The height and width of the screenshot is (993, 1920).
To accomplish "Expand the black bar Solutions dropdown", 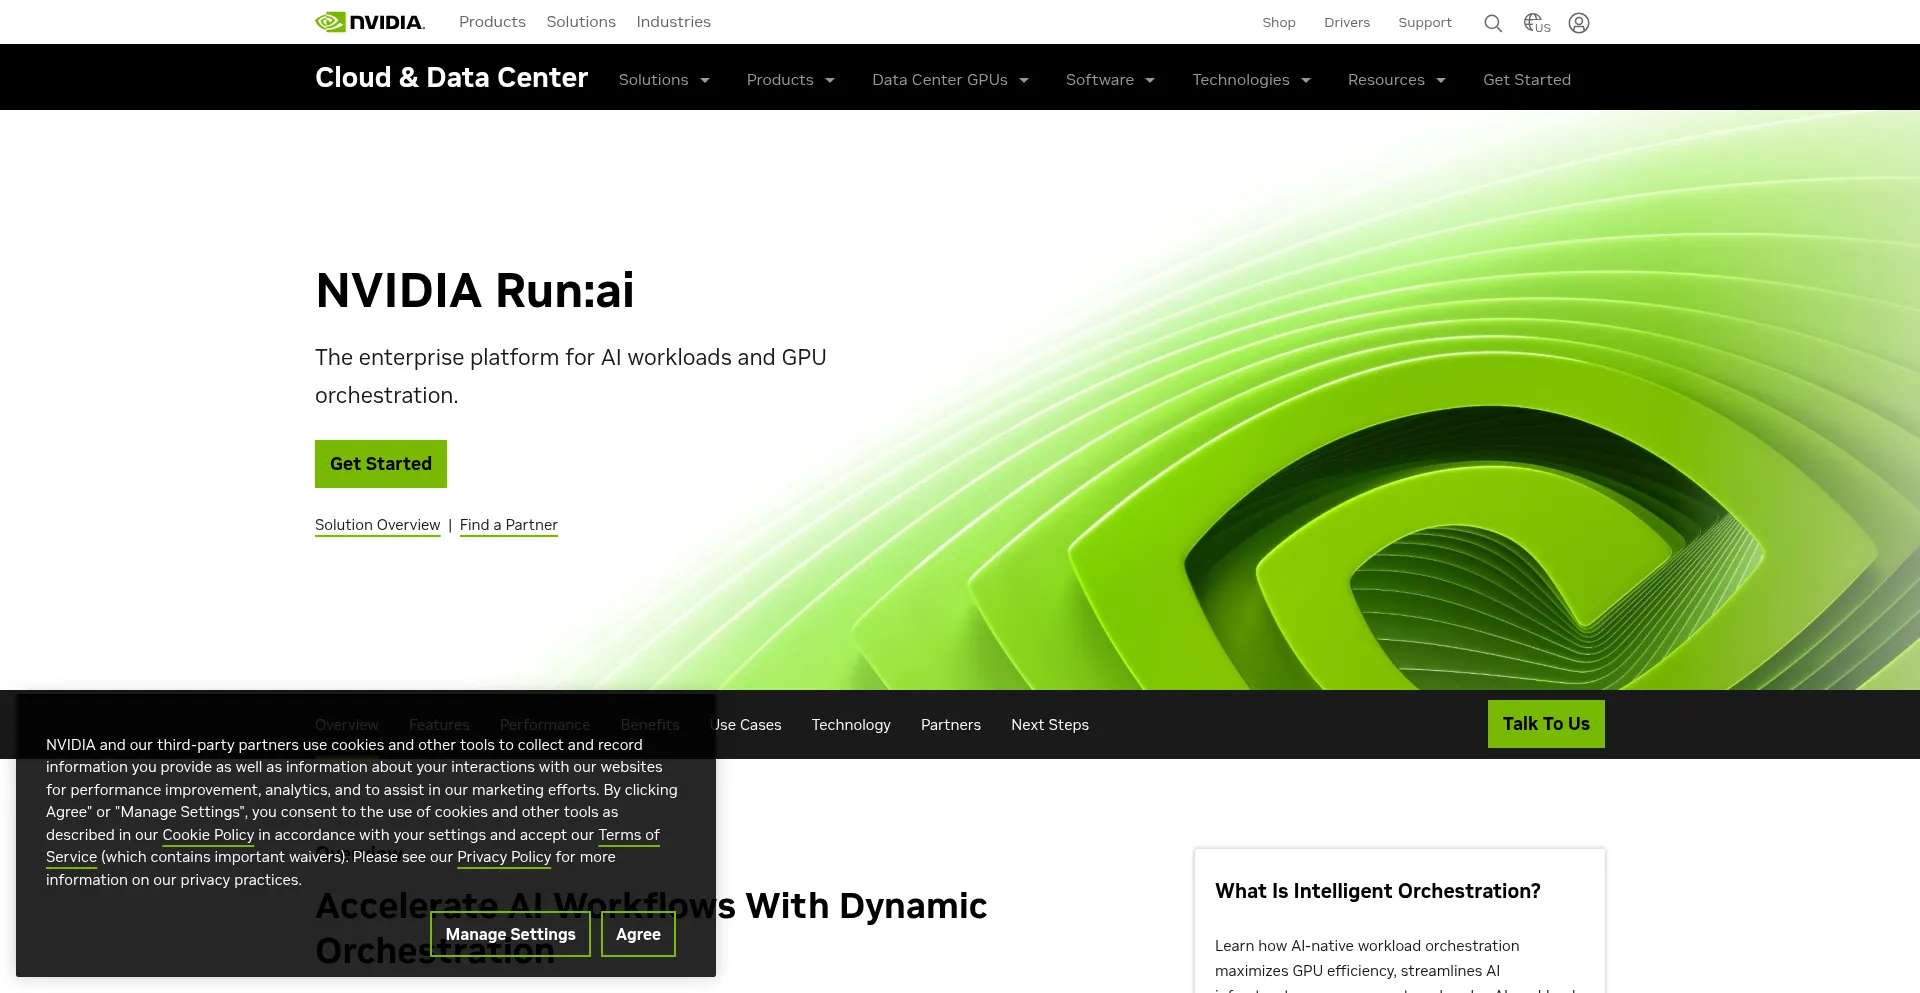I will click(664, 80).
